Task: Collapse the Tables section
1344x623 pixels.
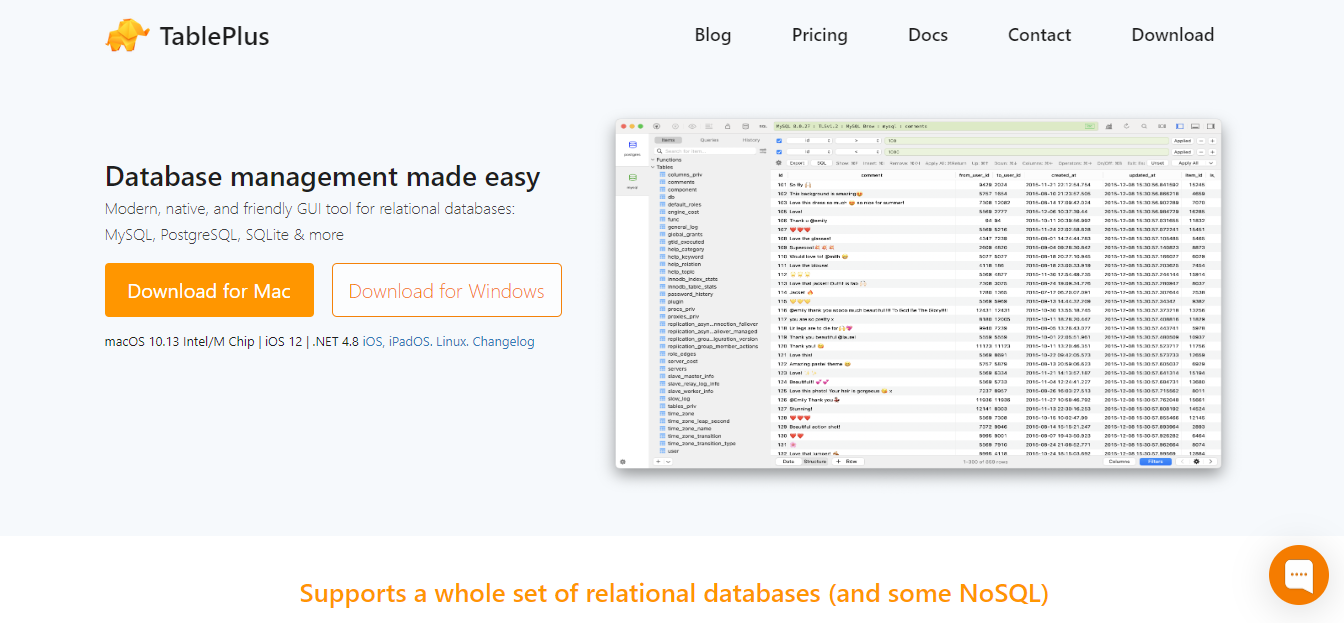Action: (x=652, y=166)
